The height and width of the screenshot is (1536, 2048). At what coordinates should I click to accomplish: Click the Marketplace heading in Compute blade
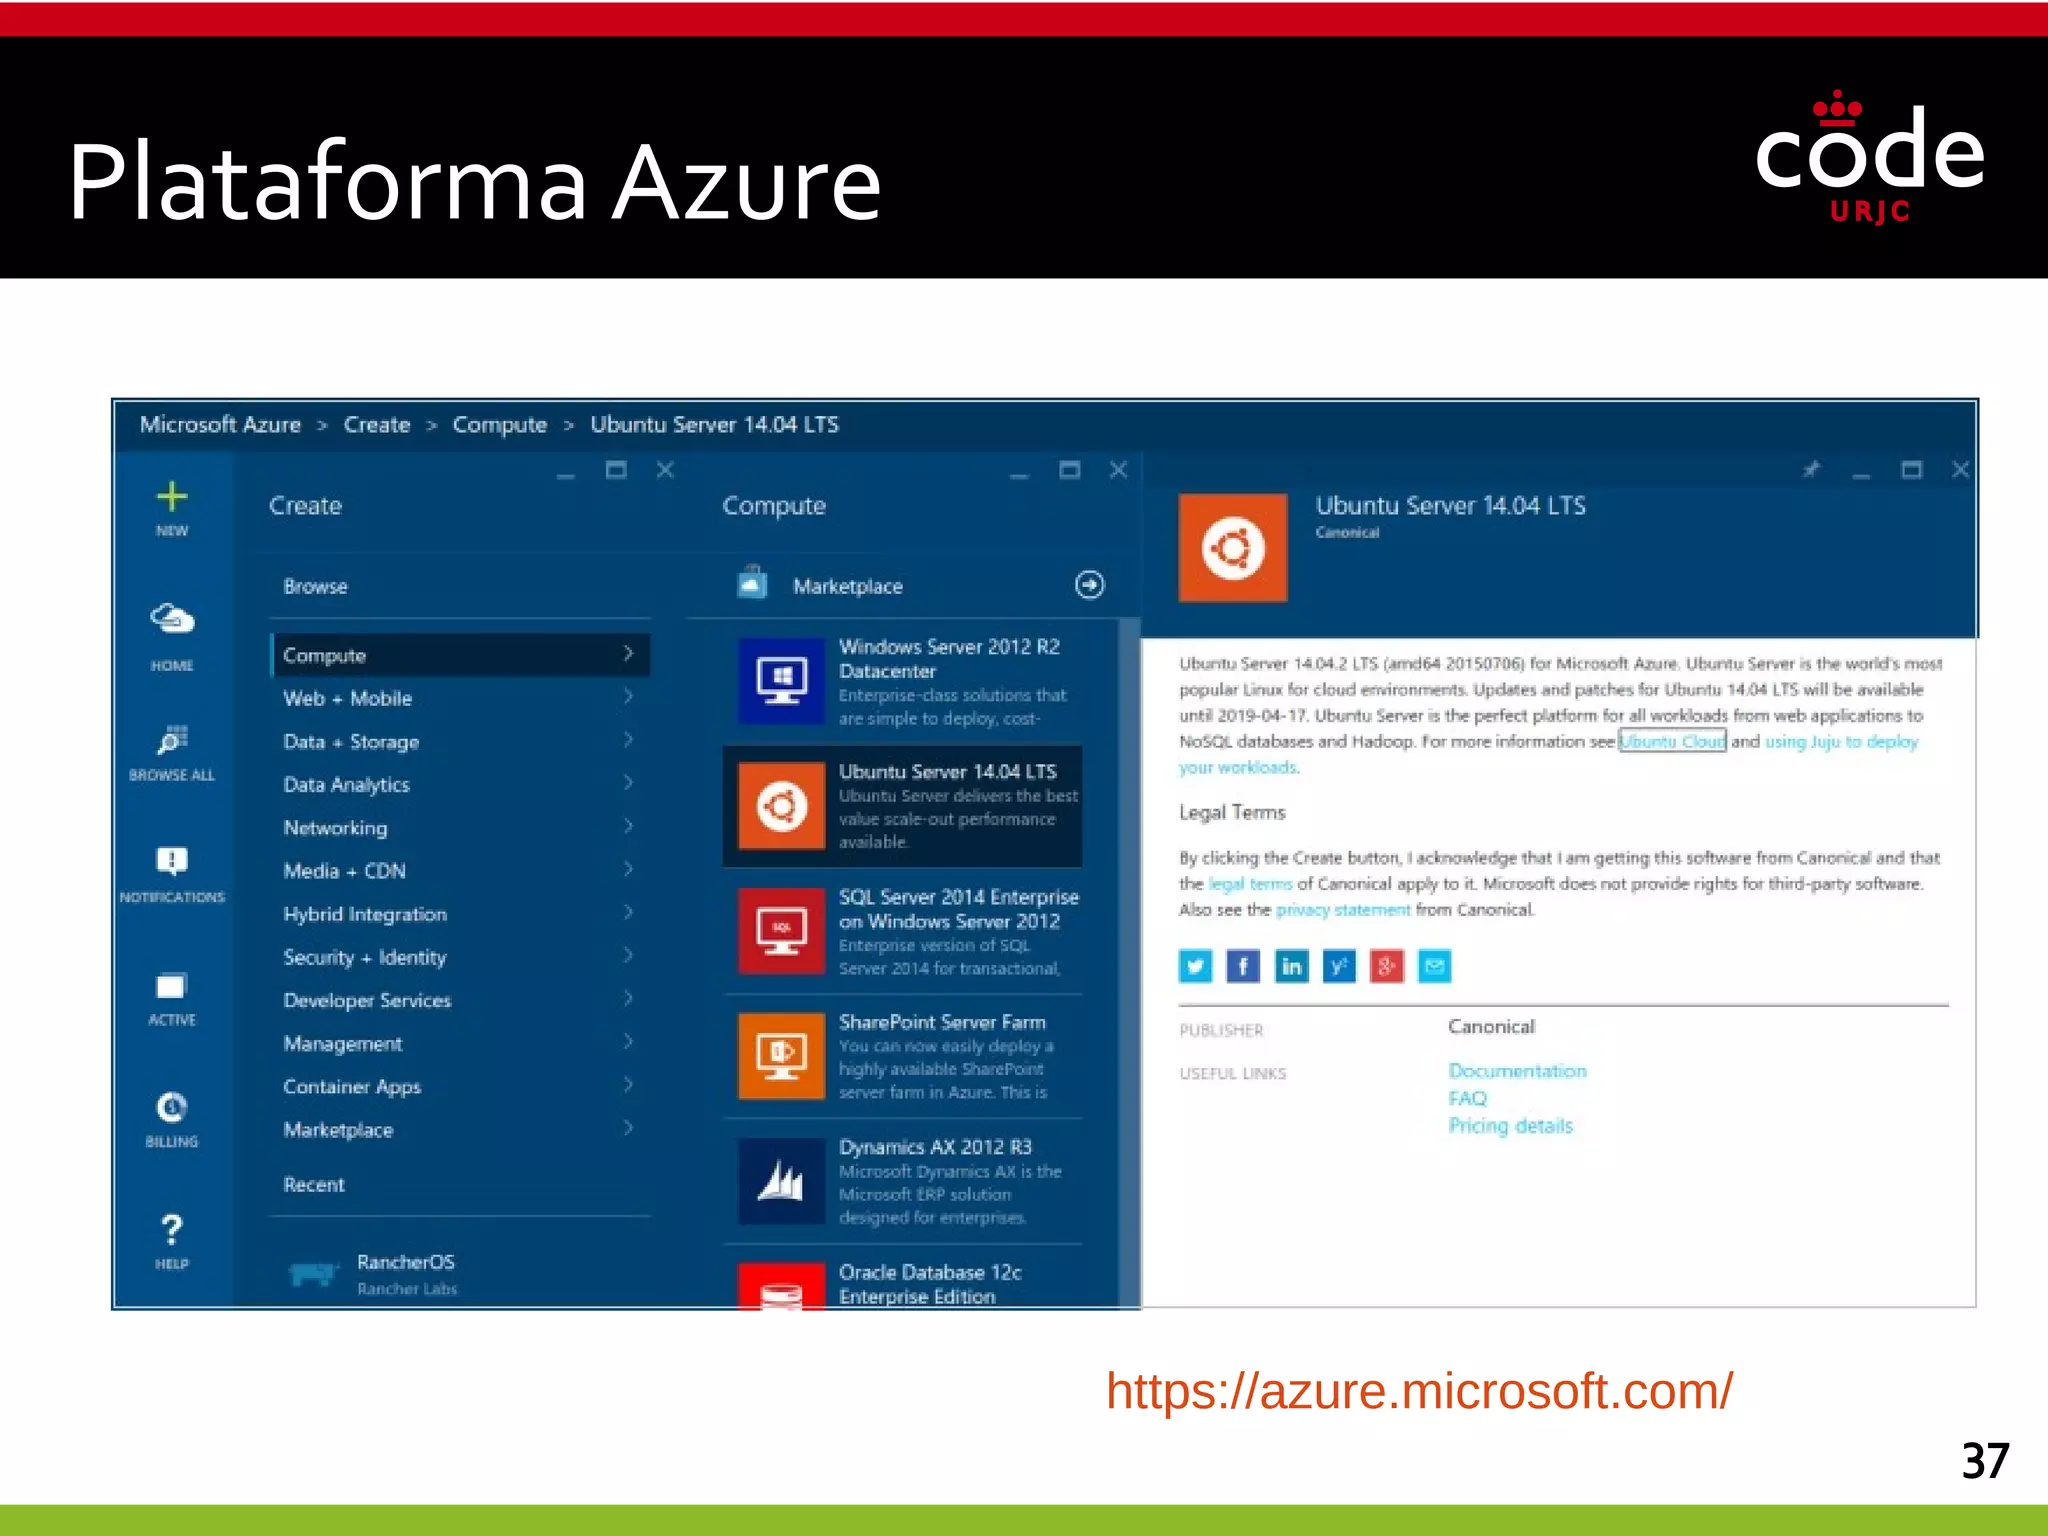(x=848, y=586)
